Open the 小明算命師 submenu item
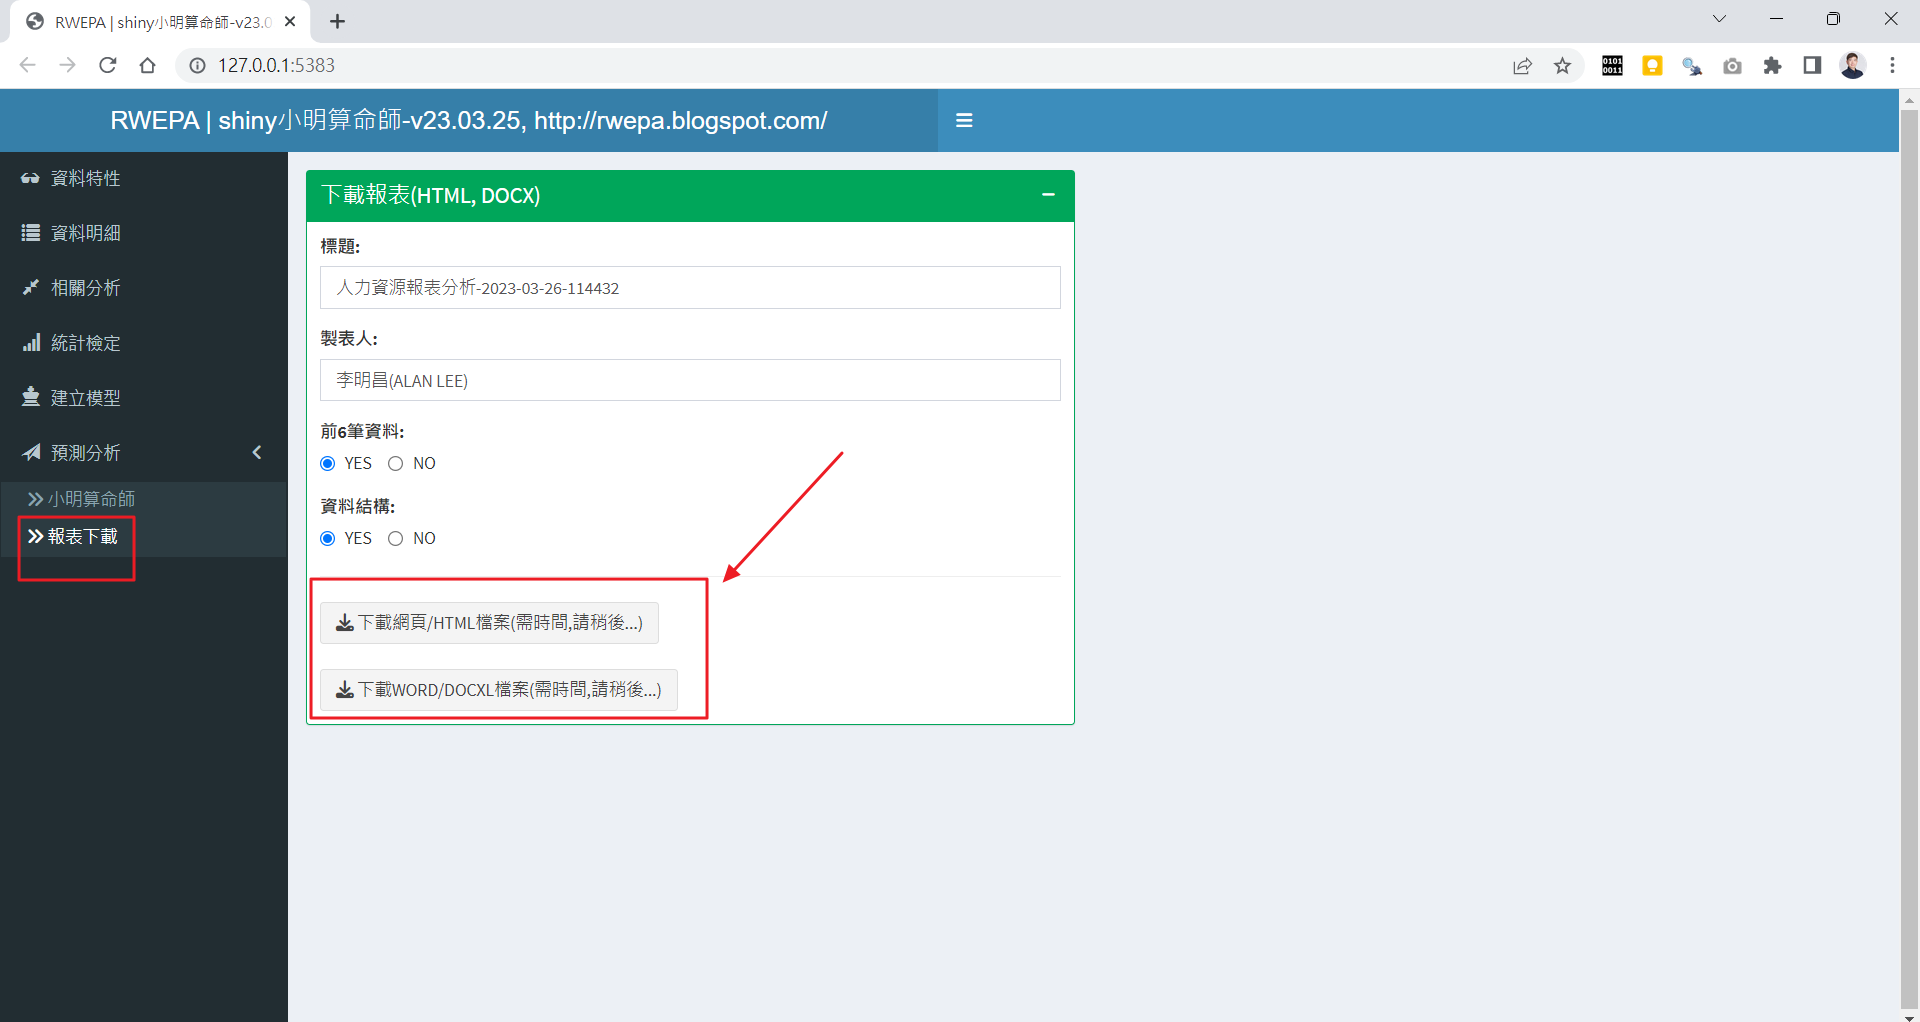 click(90, 499)
